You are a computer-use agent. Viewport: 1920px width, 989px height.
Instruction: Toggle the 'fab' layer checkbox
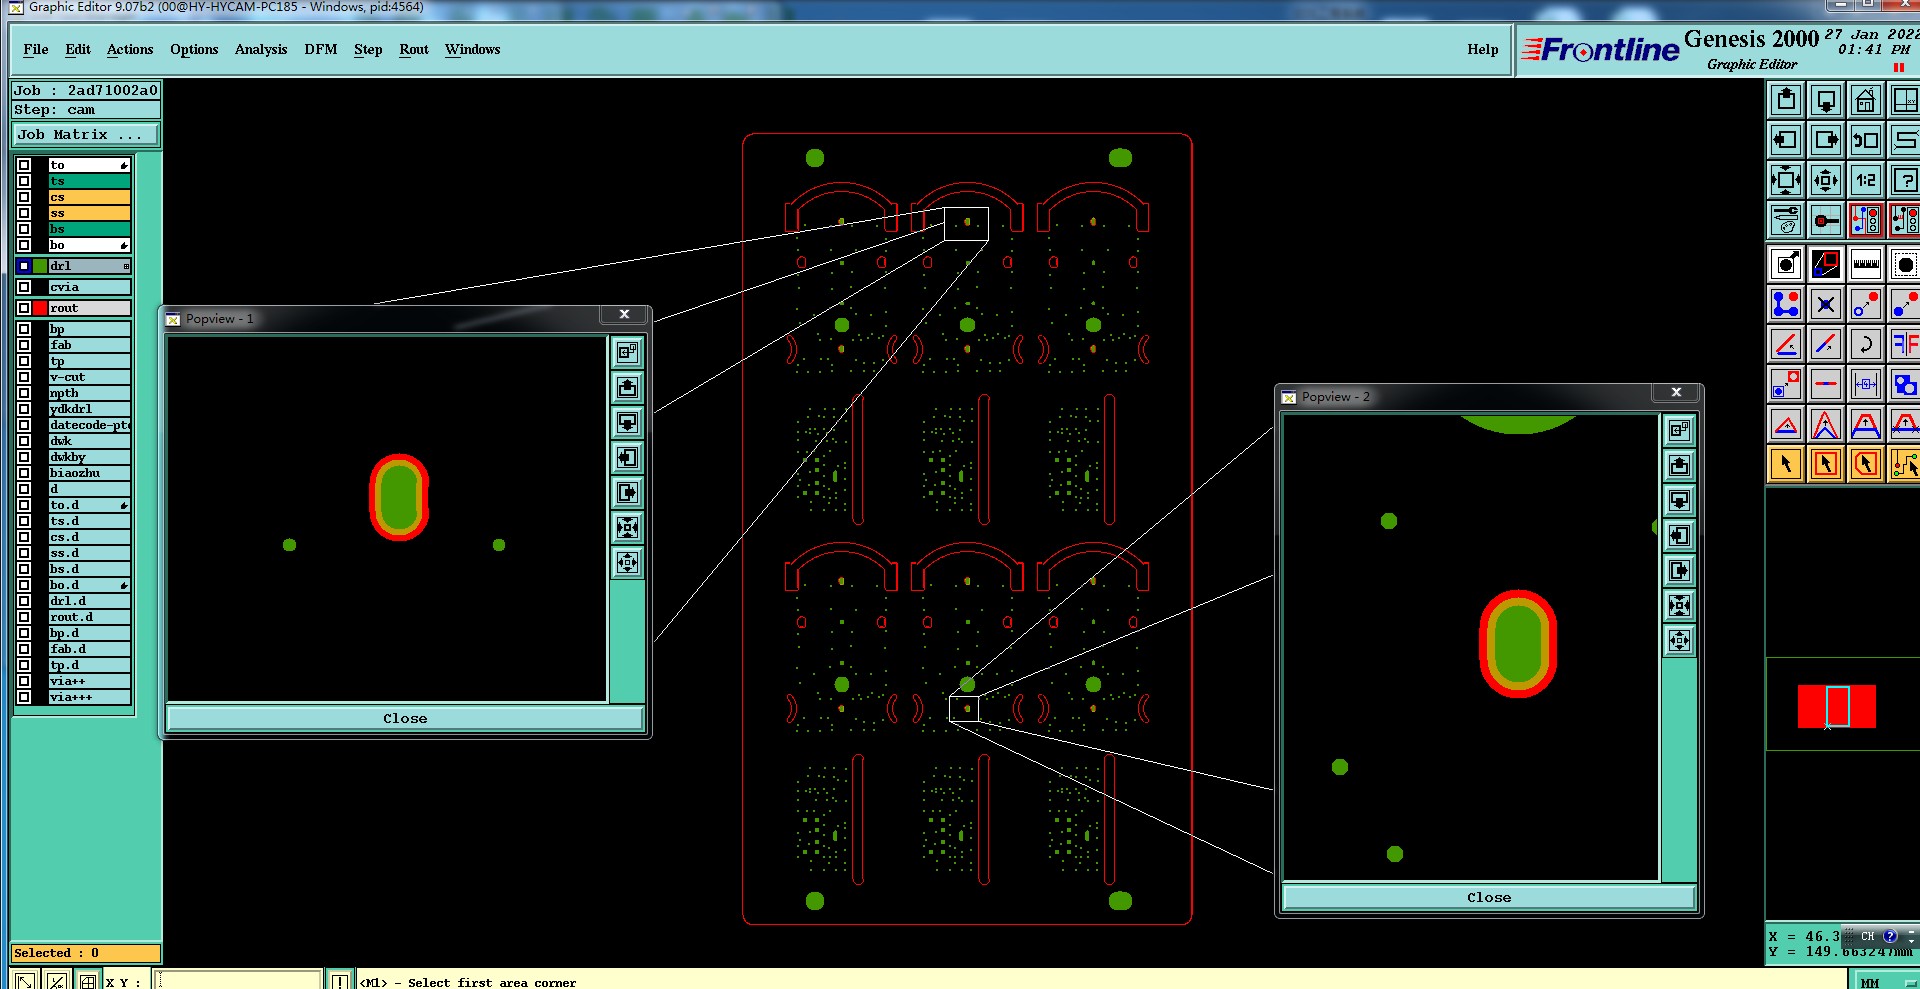24,345
